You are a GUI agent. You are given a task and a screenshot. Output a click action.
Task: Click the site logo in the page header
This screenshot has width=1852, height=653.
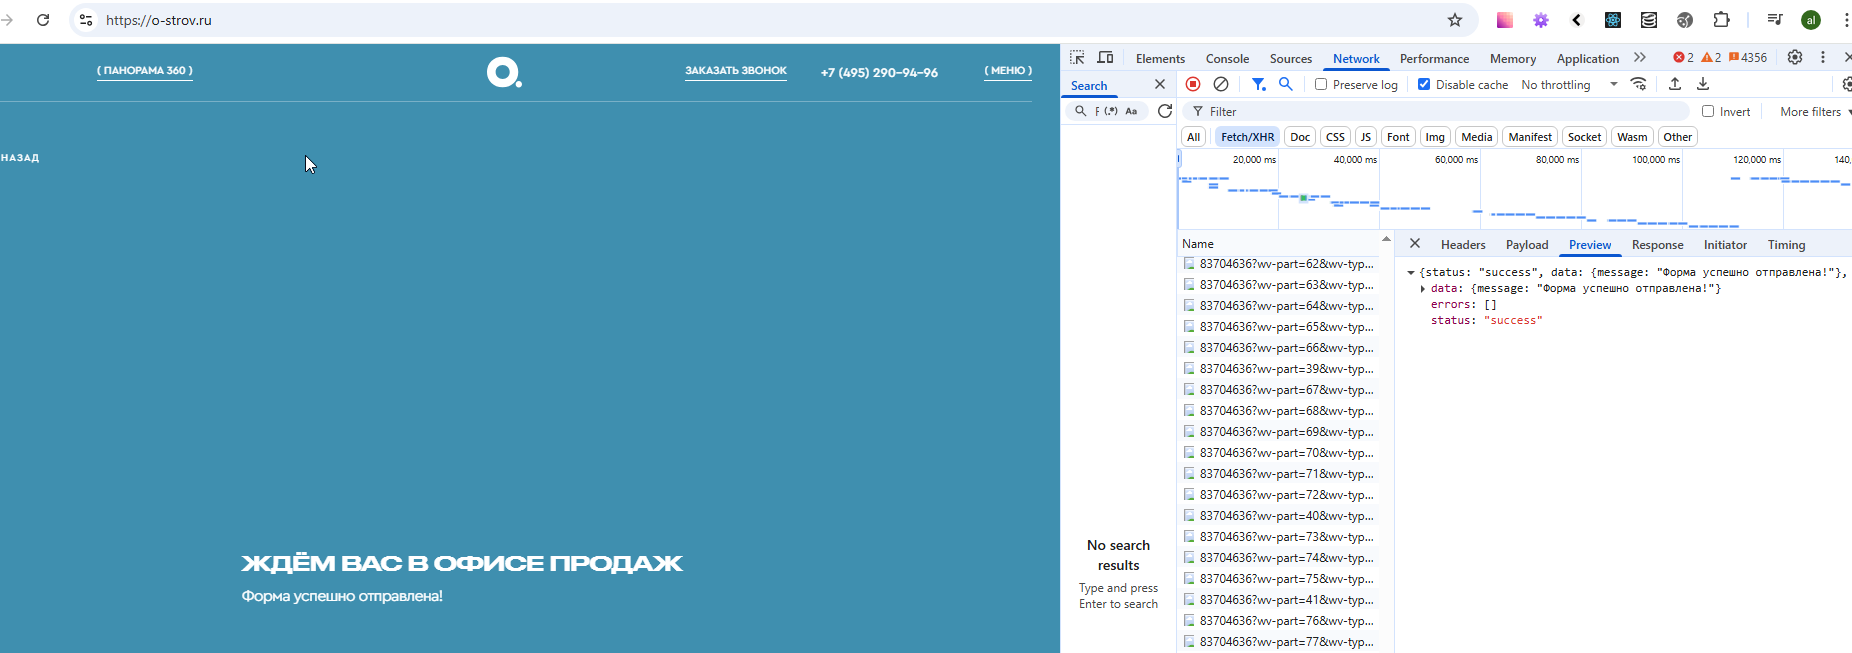coord(504,72)
